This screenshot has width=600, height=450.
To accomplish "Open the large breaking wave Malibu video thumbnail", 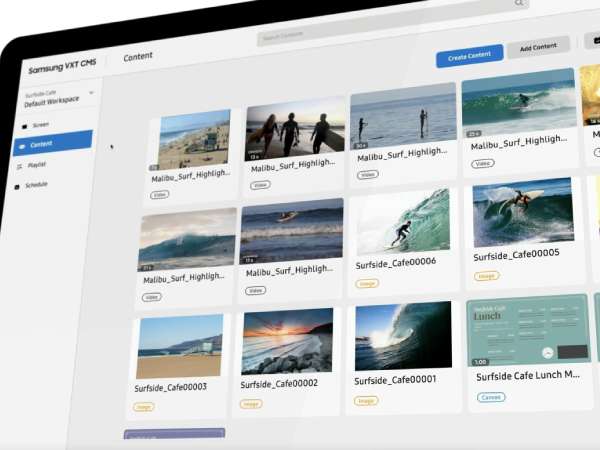I will click(x=187, y=240).
